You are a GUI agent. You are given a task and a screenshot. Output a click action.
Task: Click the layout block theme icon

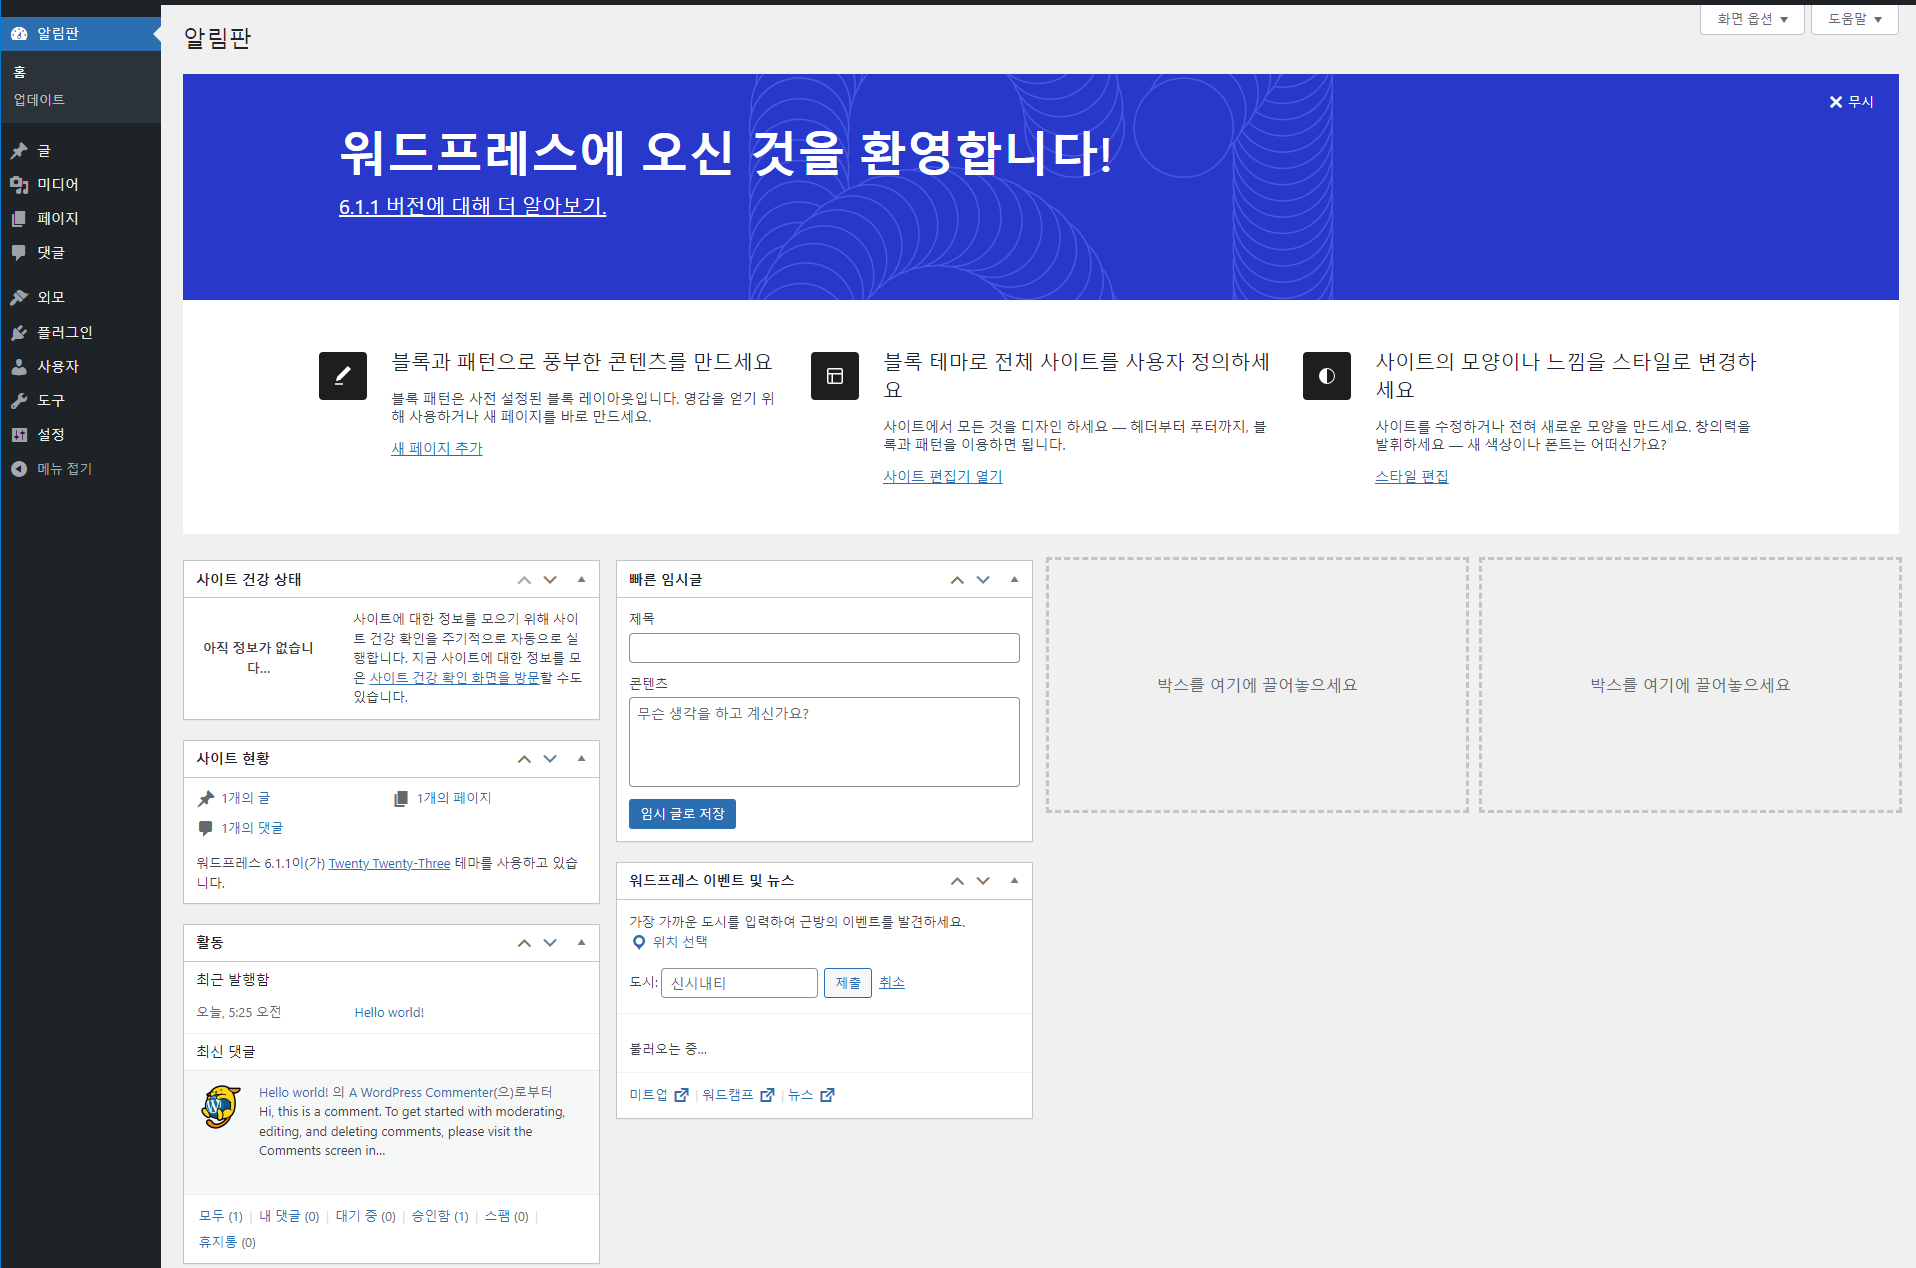(835, 376)
